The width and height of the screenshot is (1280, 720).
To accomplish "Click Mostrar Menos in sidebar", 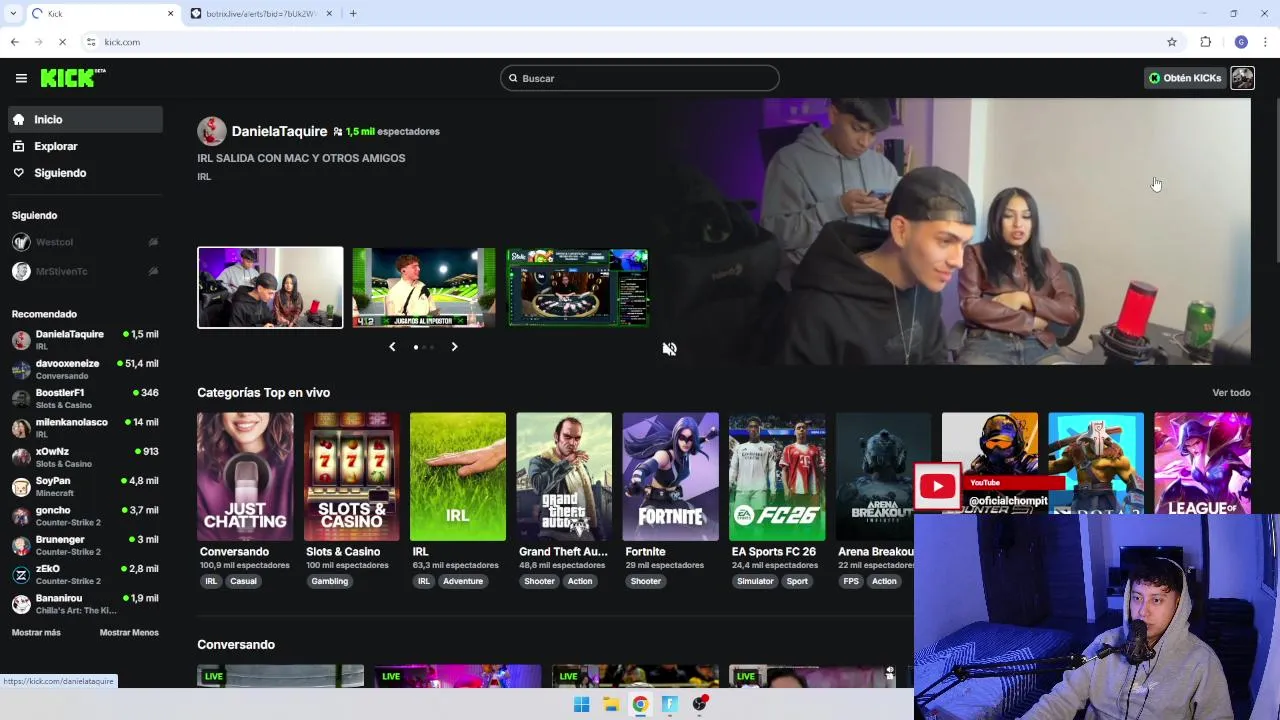I will point(129,632).
